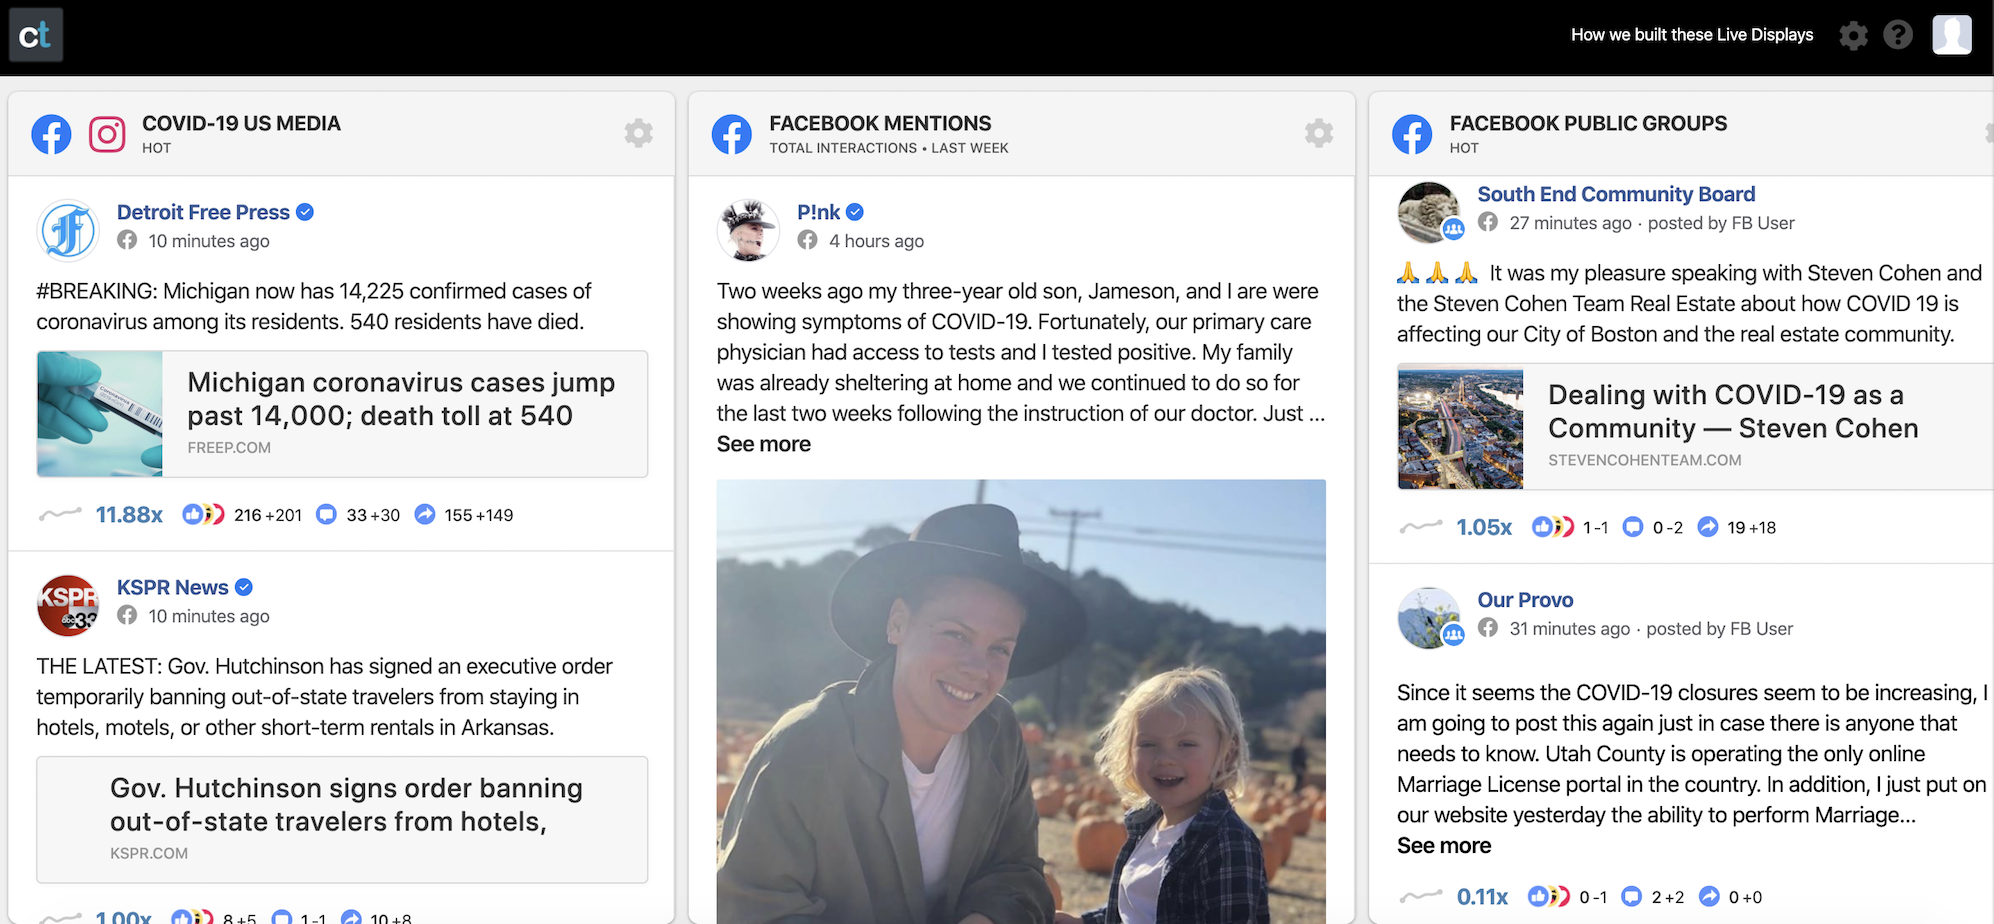
Task: Open gear settings for the COVID-19 US MEDIA column
Action: [x=639, y=133]
